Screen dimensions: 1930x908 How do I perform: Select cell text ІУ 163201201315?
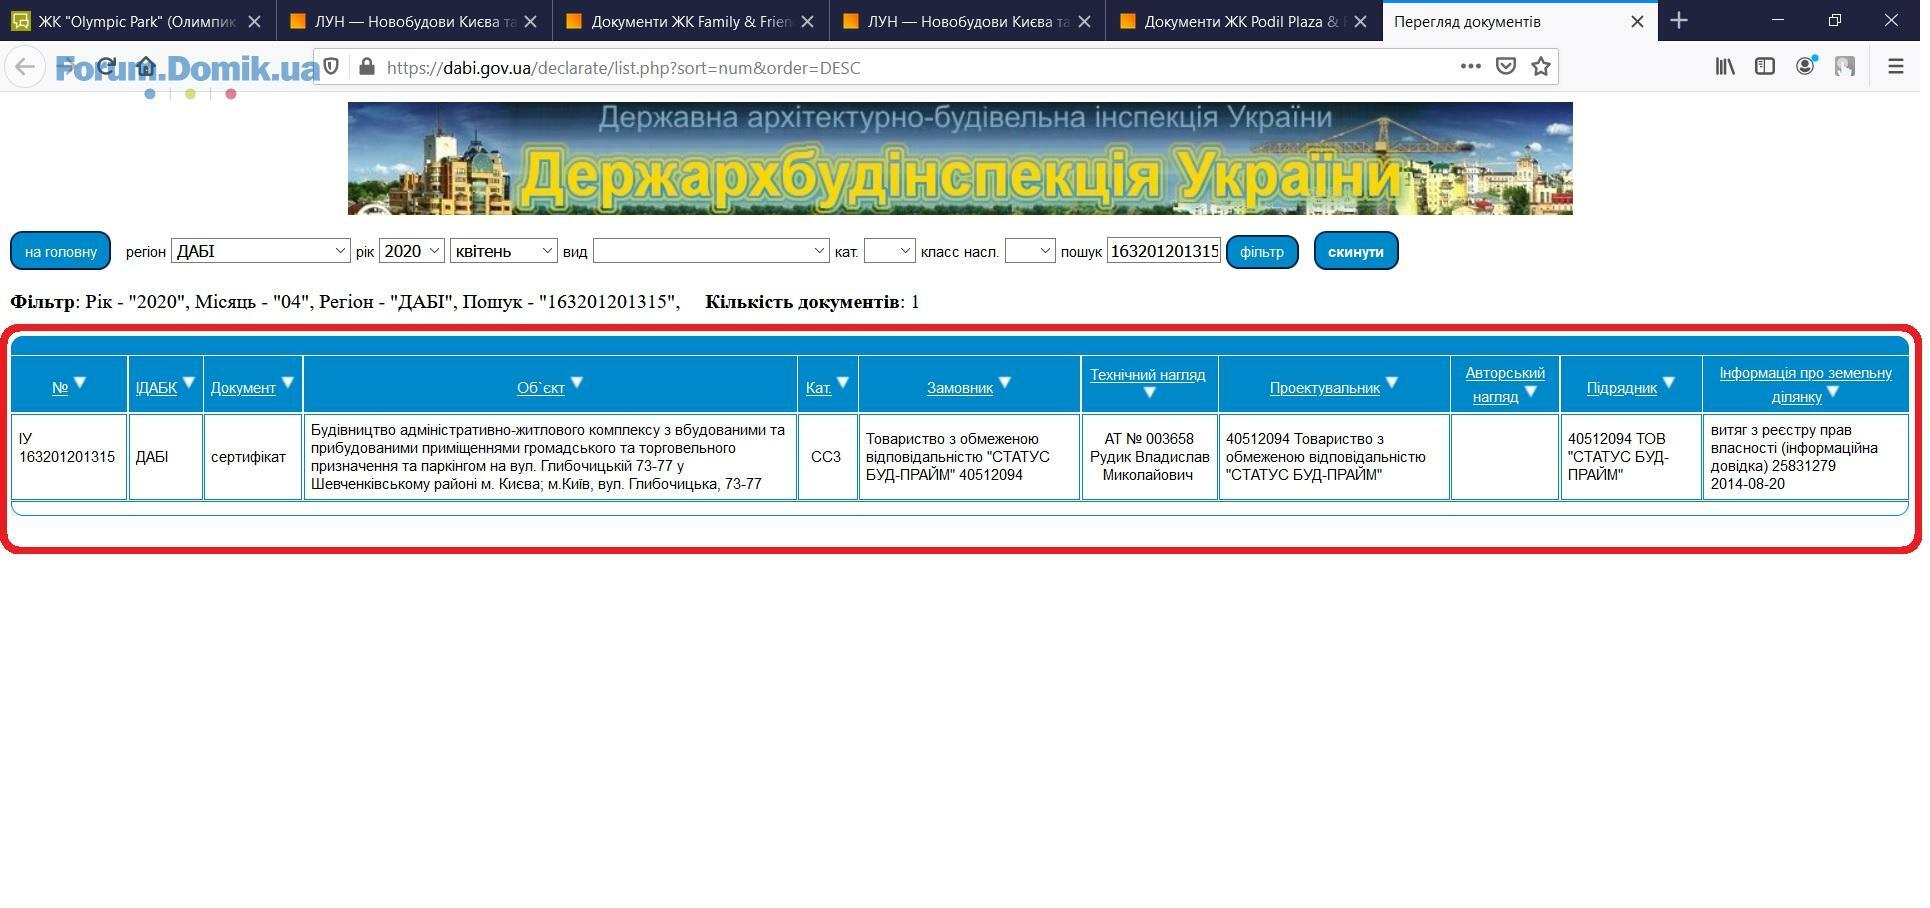[x=67, y=448]
